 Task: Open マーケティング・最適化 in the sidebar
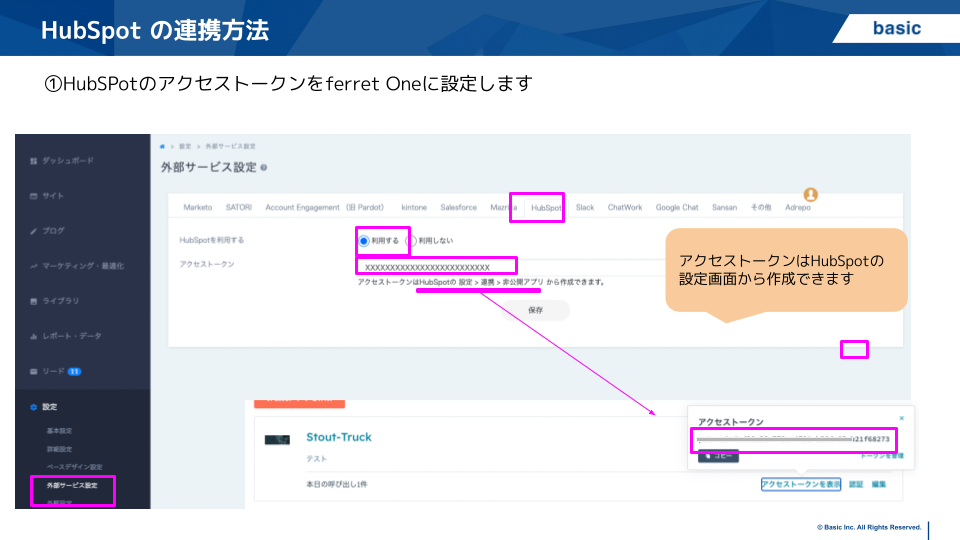[x=77, y=266]
